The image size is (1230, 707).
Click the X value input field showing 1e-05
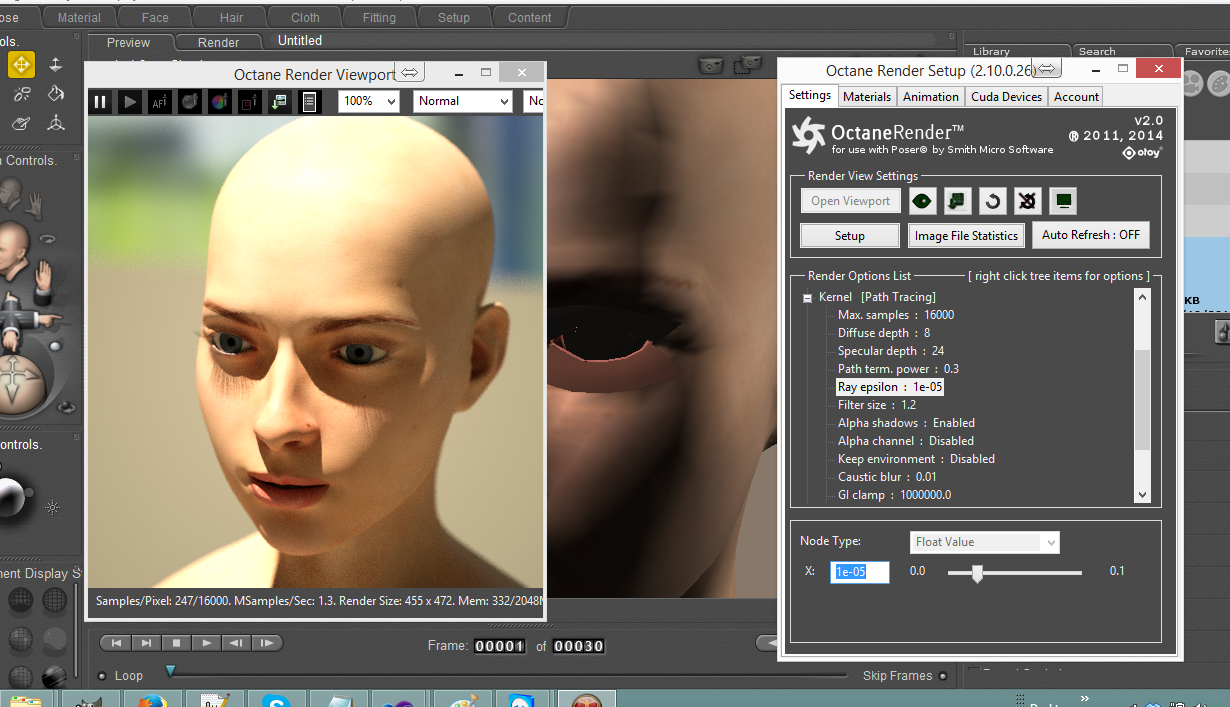(860, 572)
